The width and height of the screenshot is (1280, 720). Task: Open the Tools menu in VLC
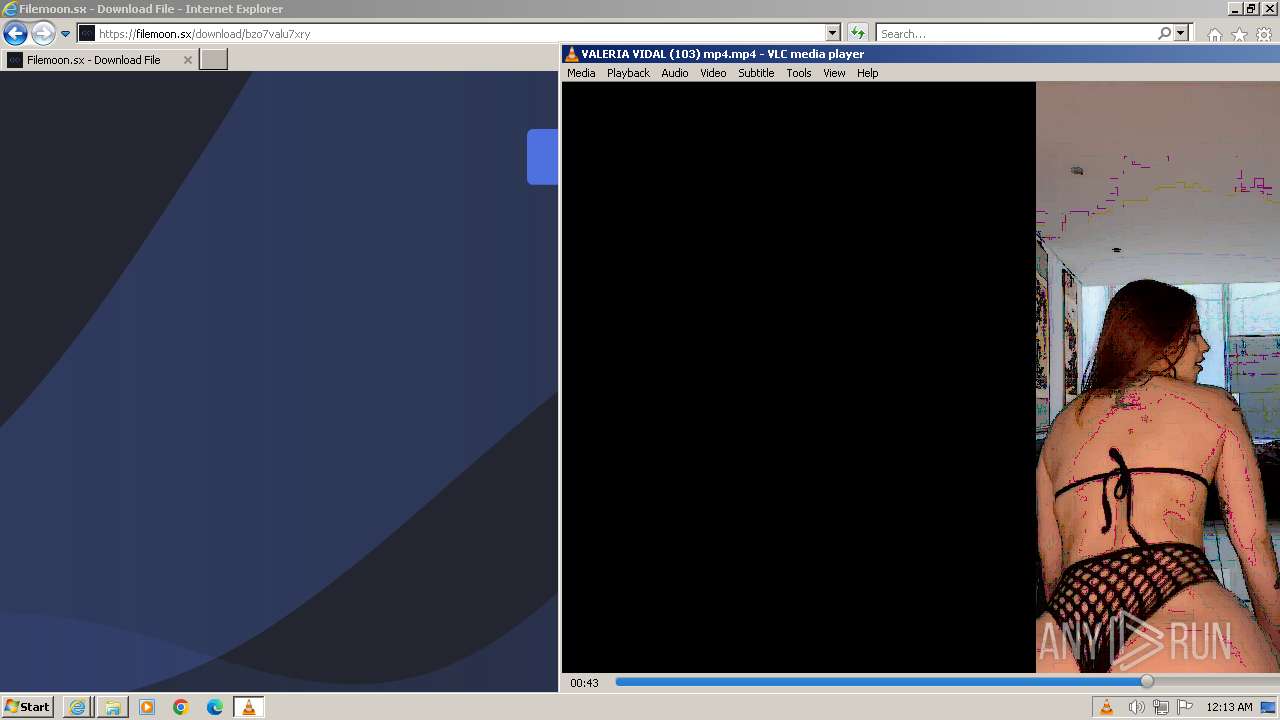(799, 73)
